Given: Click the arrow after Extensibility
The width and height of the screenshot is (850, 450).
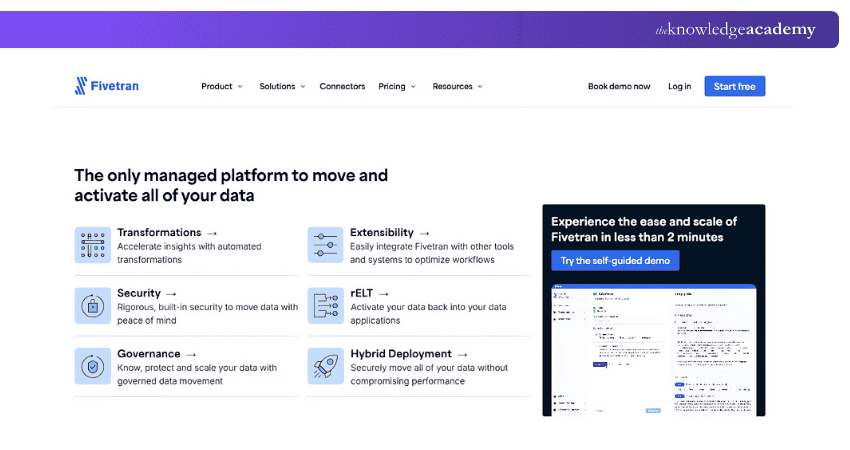Looking at the screenshot, I should (x=424, y=233).
